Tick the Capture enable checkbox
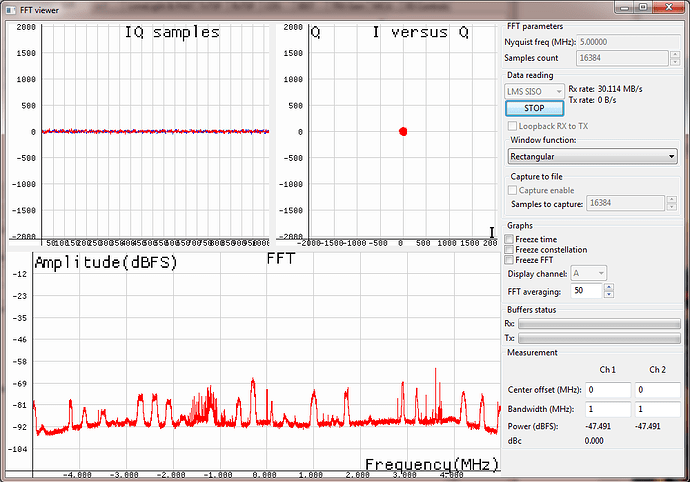This screenshot has width=690, height=482. (514, 189)
